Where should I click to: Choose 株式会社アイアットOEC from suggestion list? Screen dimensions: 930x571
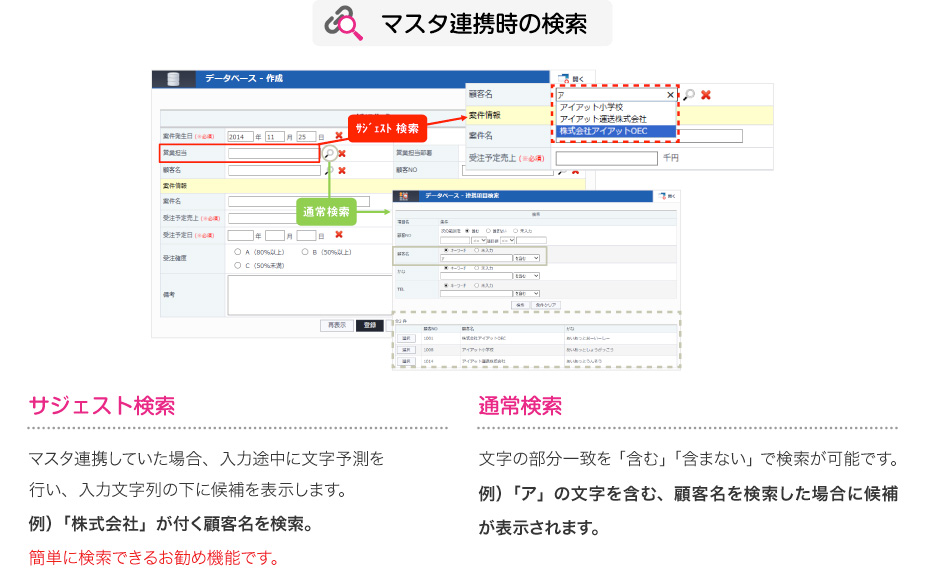pos(603,130)
